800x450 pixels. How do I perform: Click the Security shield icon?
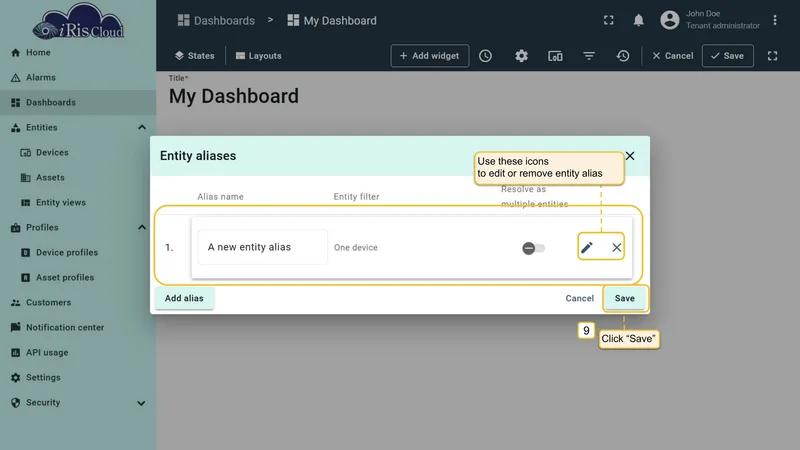point(15,403)
